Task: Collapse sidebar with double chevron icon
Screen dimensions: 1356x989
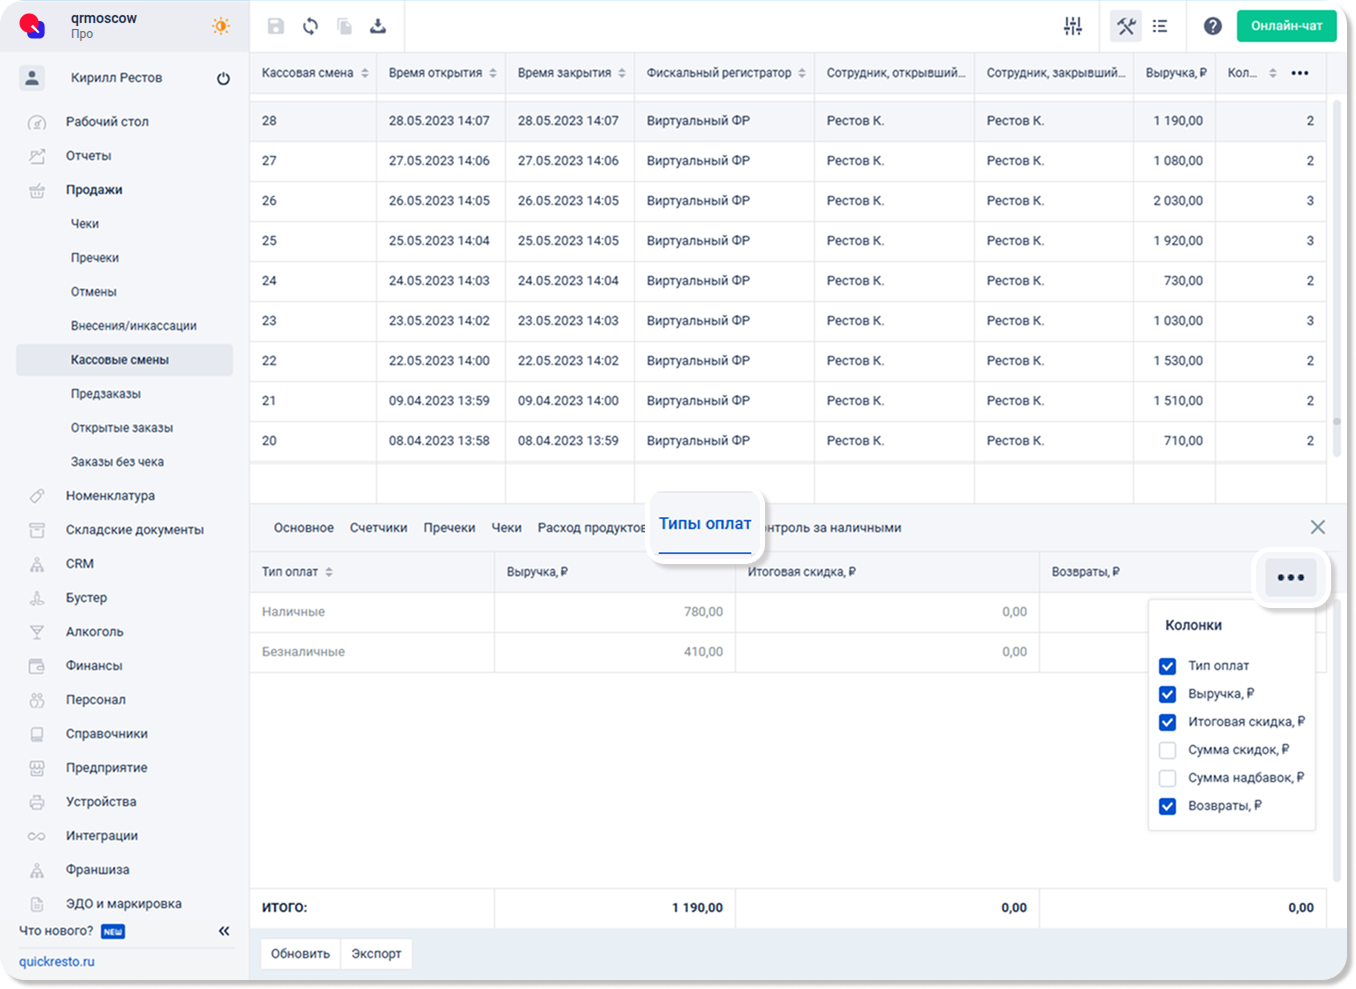Action: coord(224,931)
